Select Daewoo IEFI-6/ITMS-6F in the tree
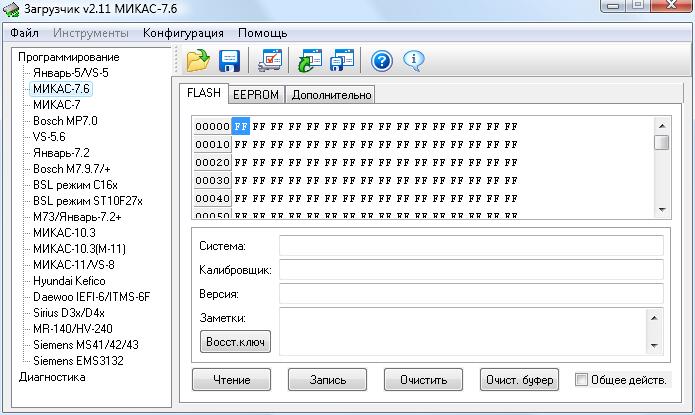This screenshot has width=695, height=415. 91,297
